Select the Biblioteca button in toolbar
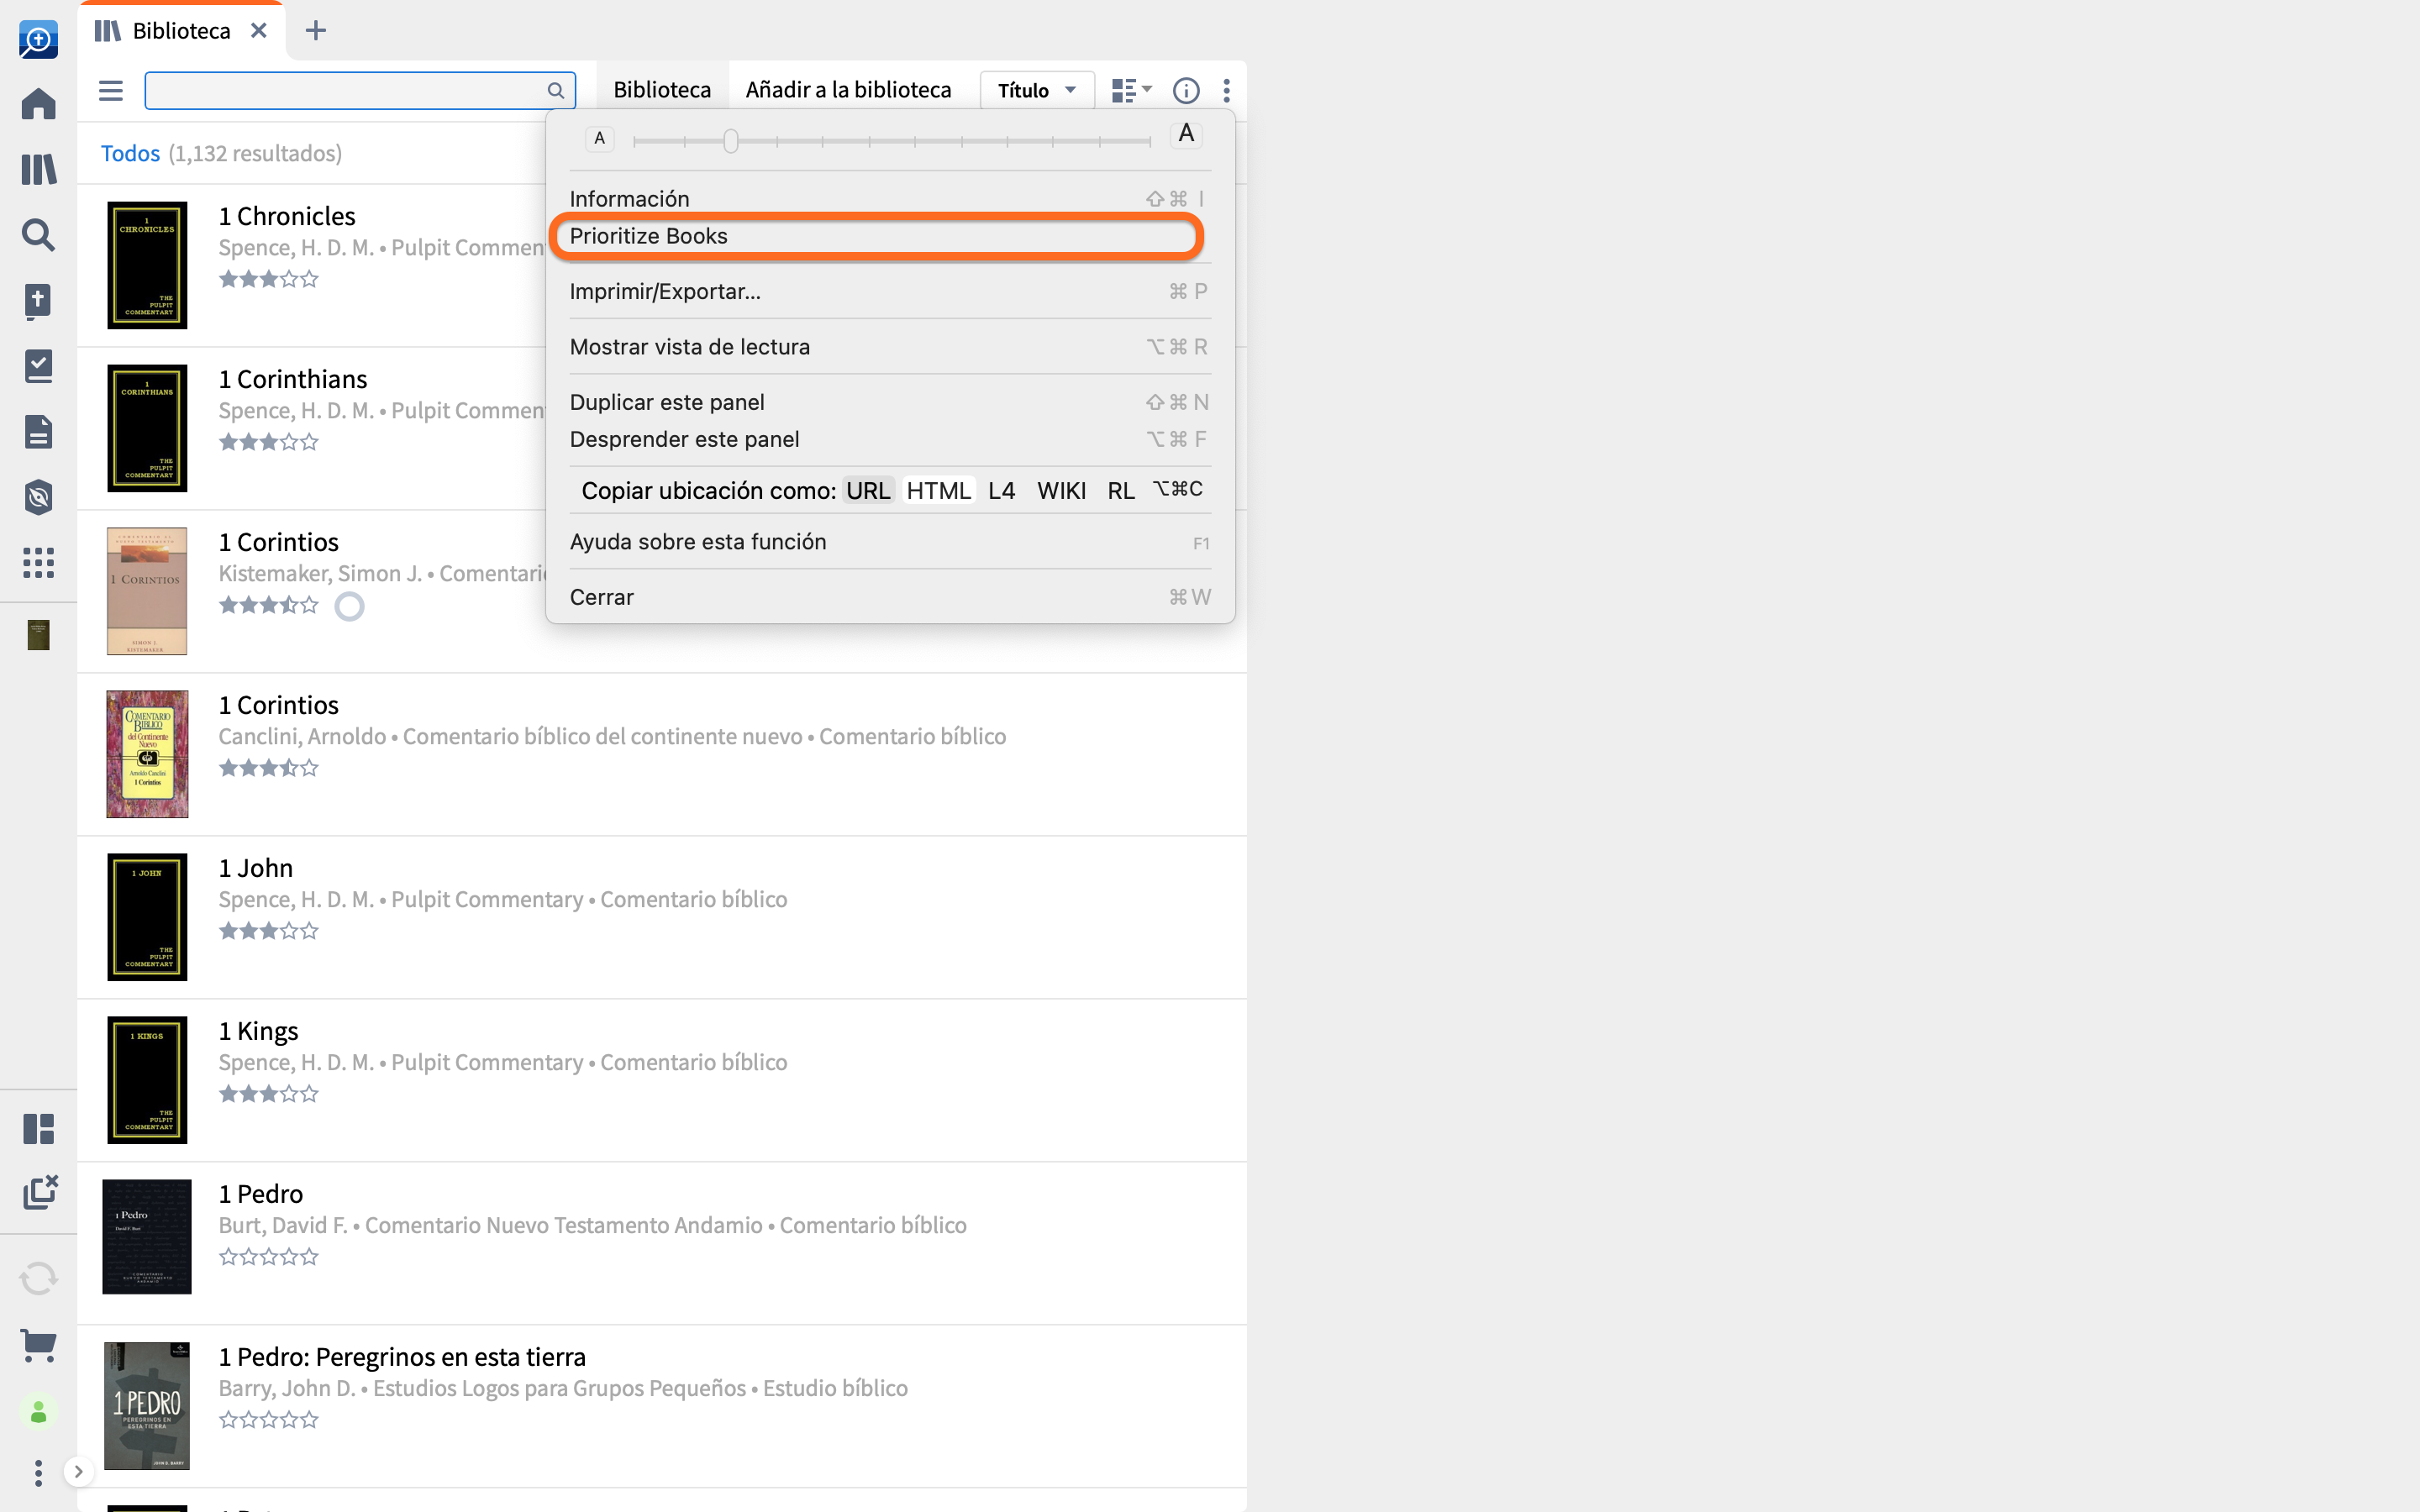 662,90
